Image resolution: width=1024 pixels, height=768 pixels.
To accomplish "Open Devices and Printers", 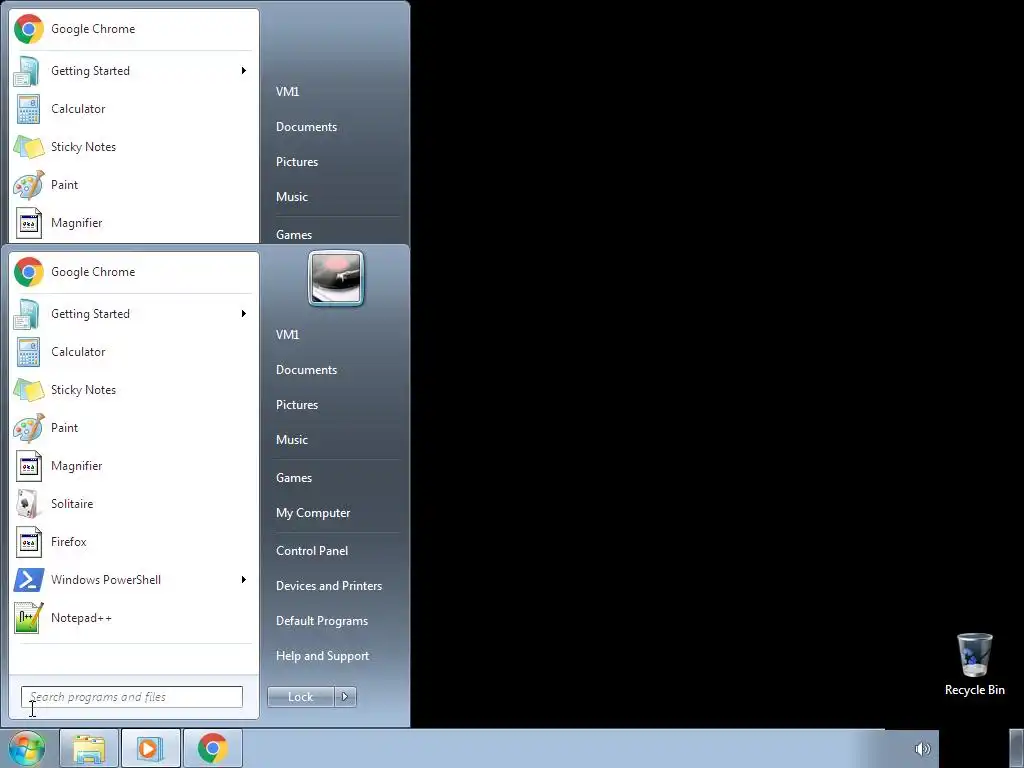I will tap(328, 586).
